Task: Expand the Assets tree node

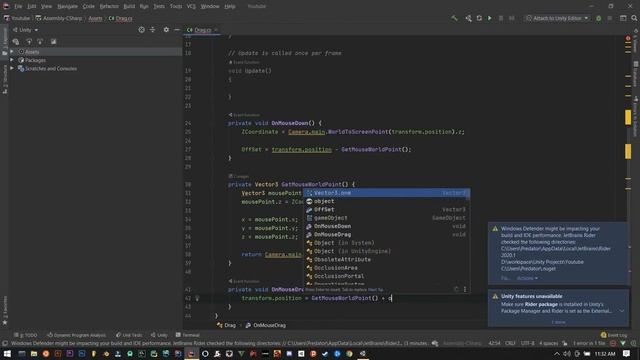Action: coord(12,52)
